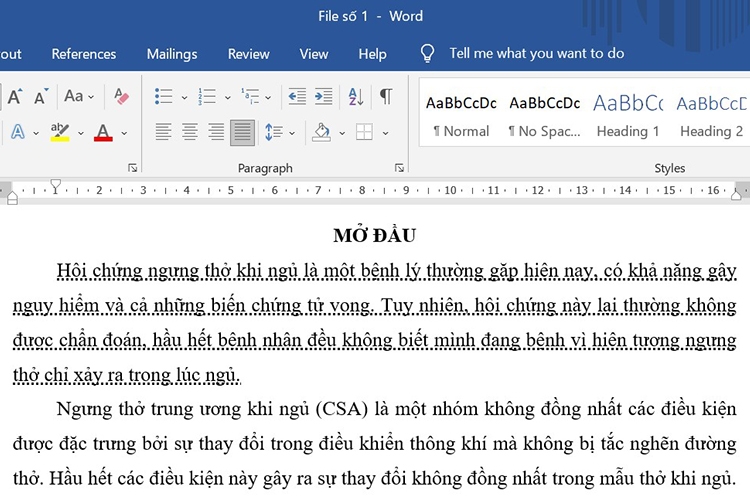Open line and paragraph spacing
750x500 pixels.
[274, 132]
